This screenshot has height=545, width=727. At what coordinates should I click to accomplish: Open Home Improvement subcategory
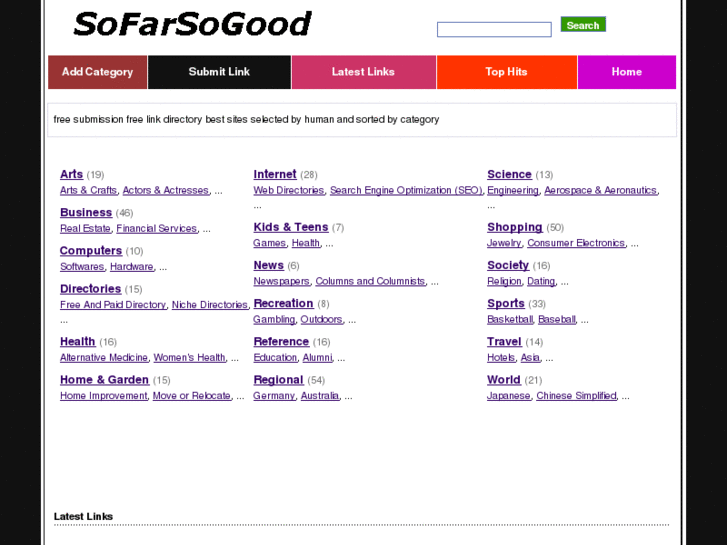click(103, 396)
